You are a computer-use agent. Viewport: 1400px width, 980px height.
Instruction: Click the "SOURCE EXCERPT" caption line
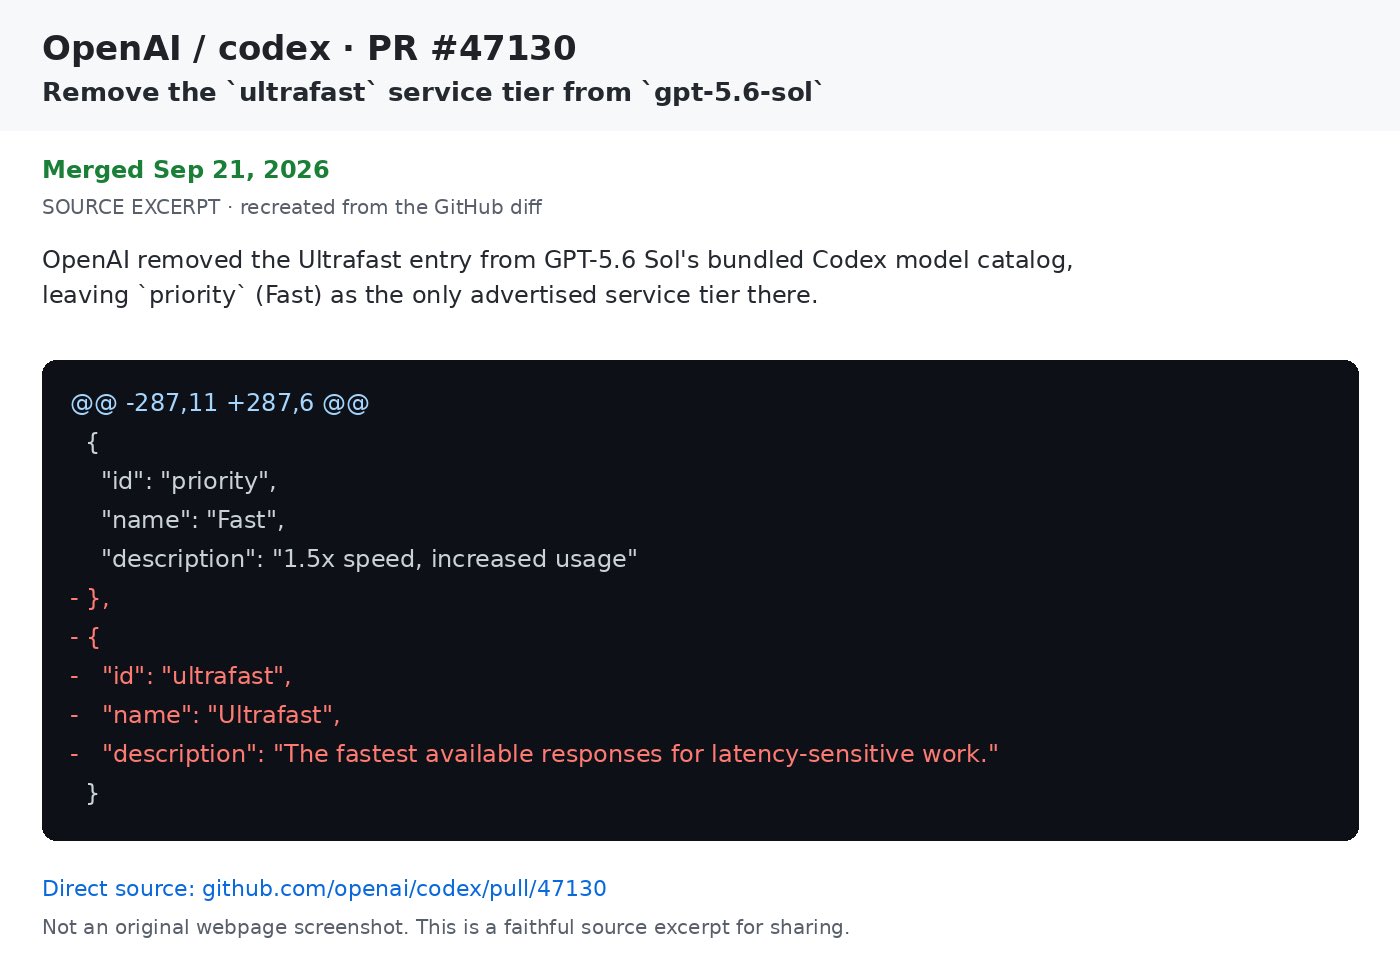292,207
